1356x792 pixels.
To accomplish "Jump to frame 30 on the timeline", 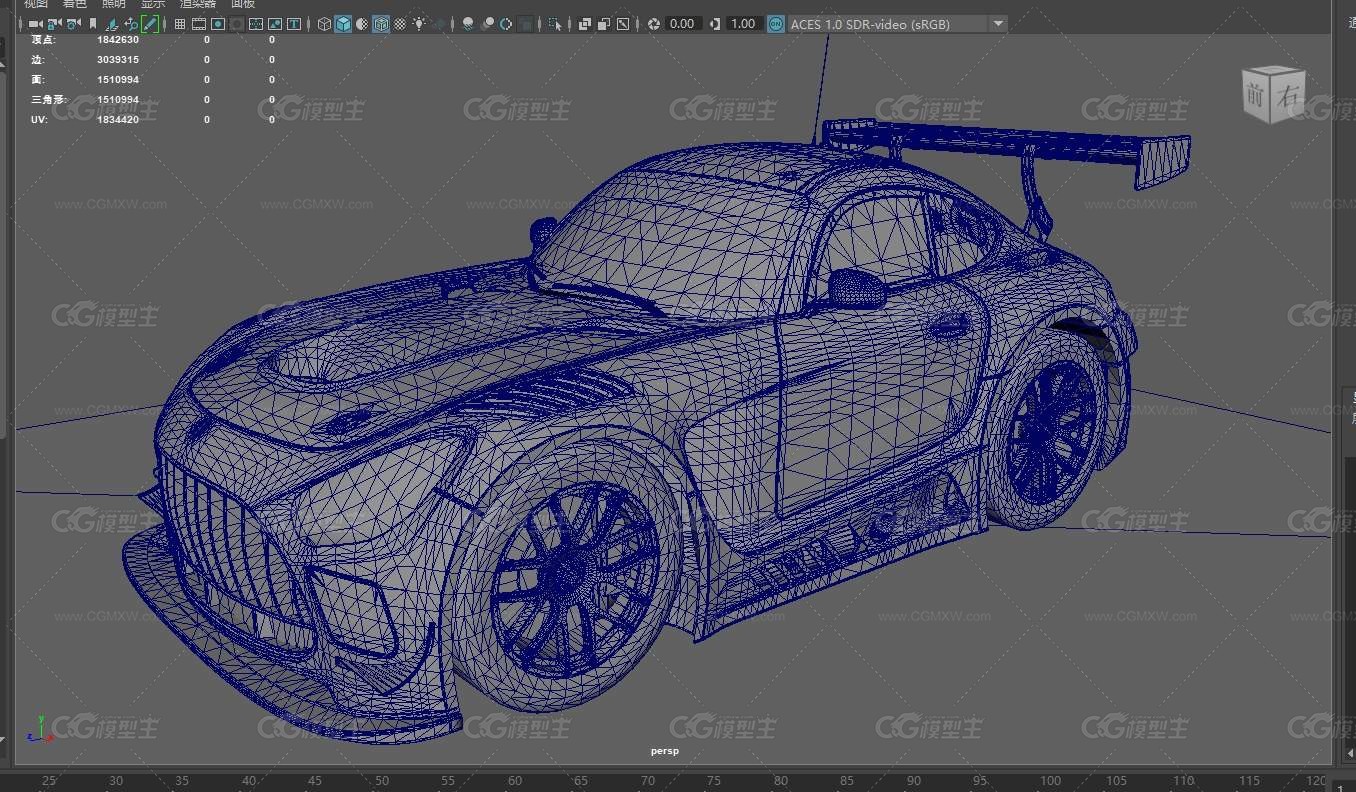I will (116, 782).
